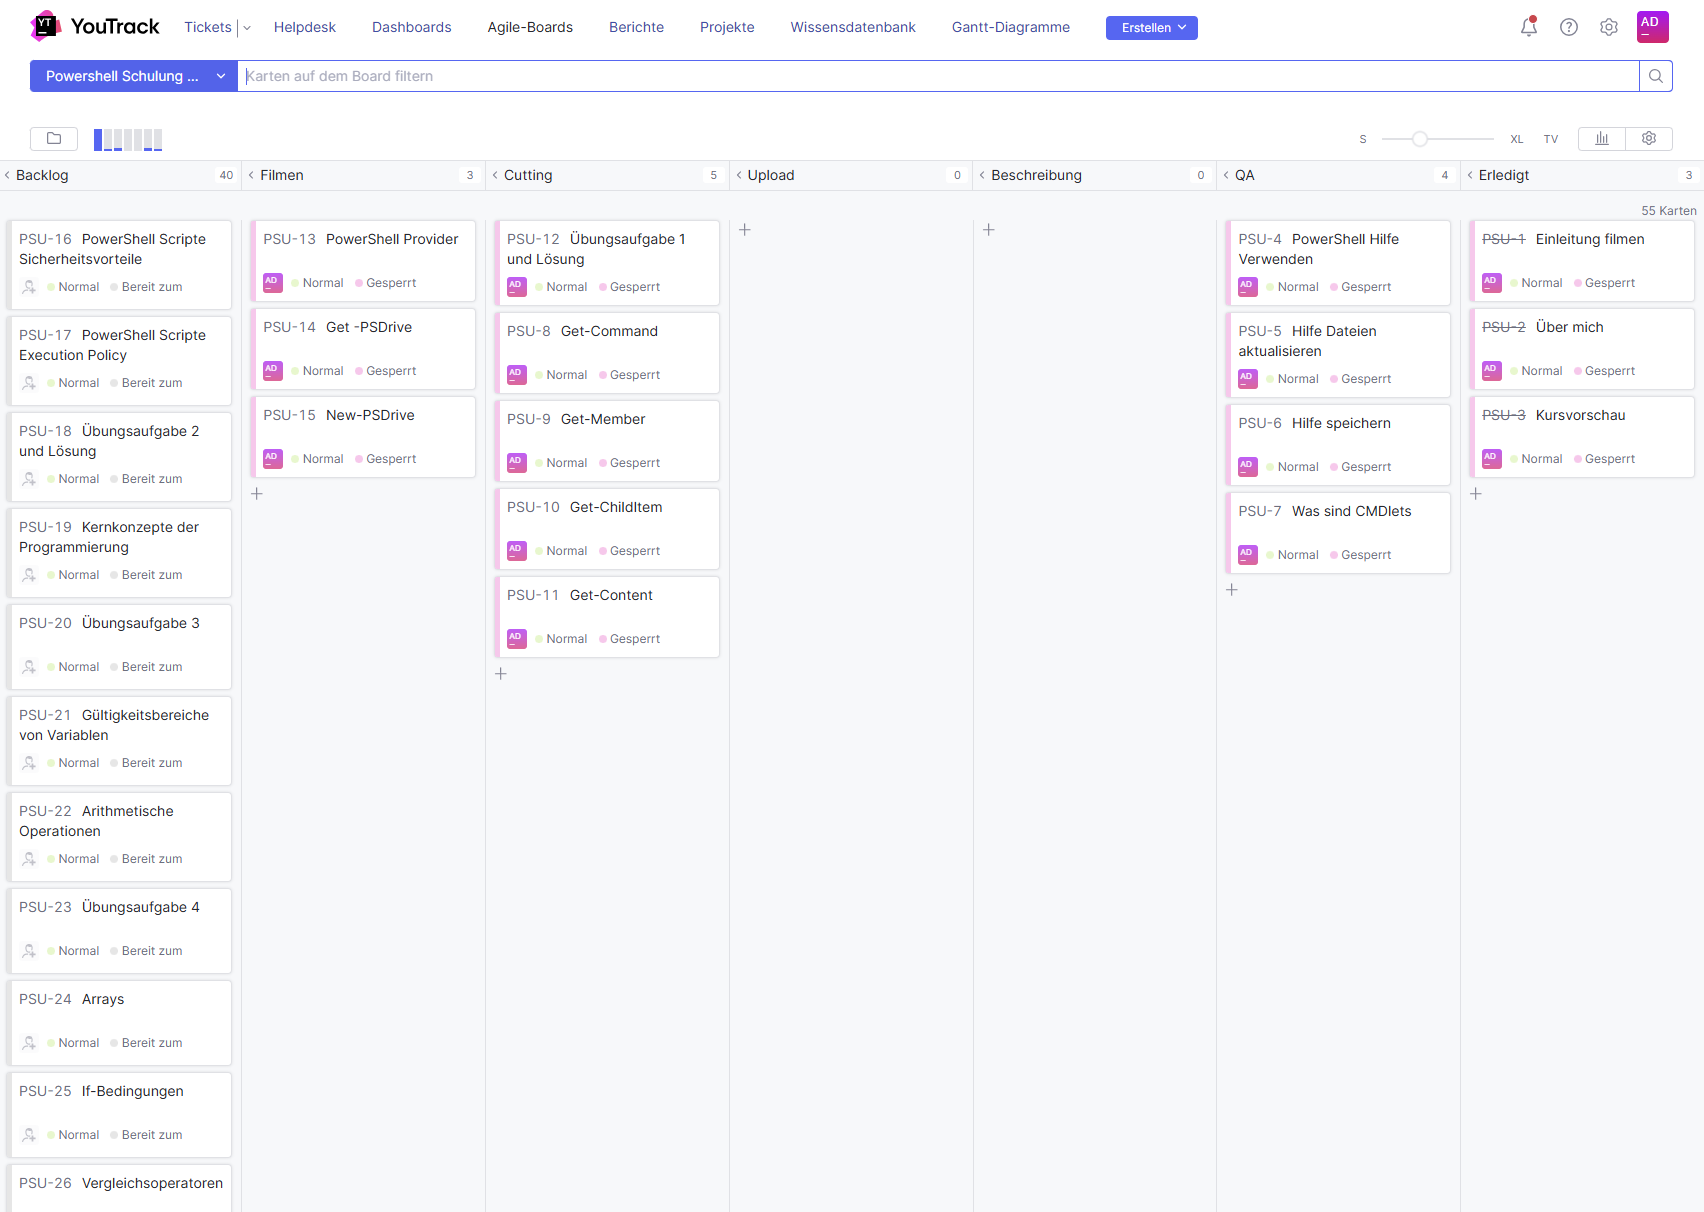Collapse the QA column
Viewport: 1704px width, 1212px height.
click(x=1227, y=175)
